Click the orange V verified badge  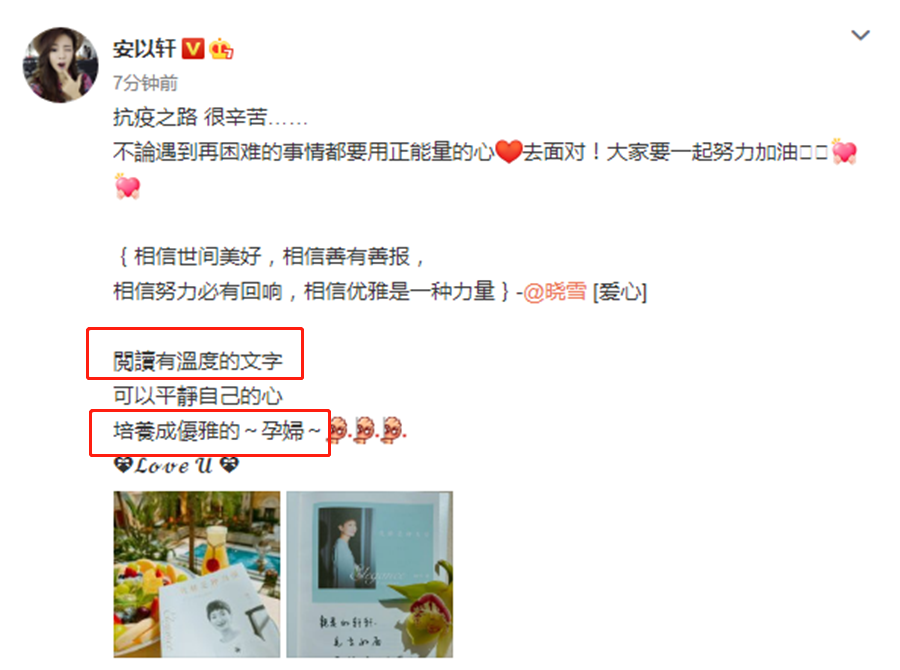tap(193, 49)
